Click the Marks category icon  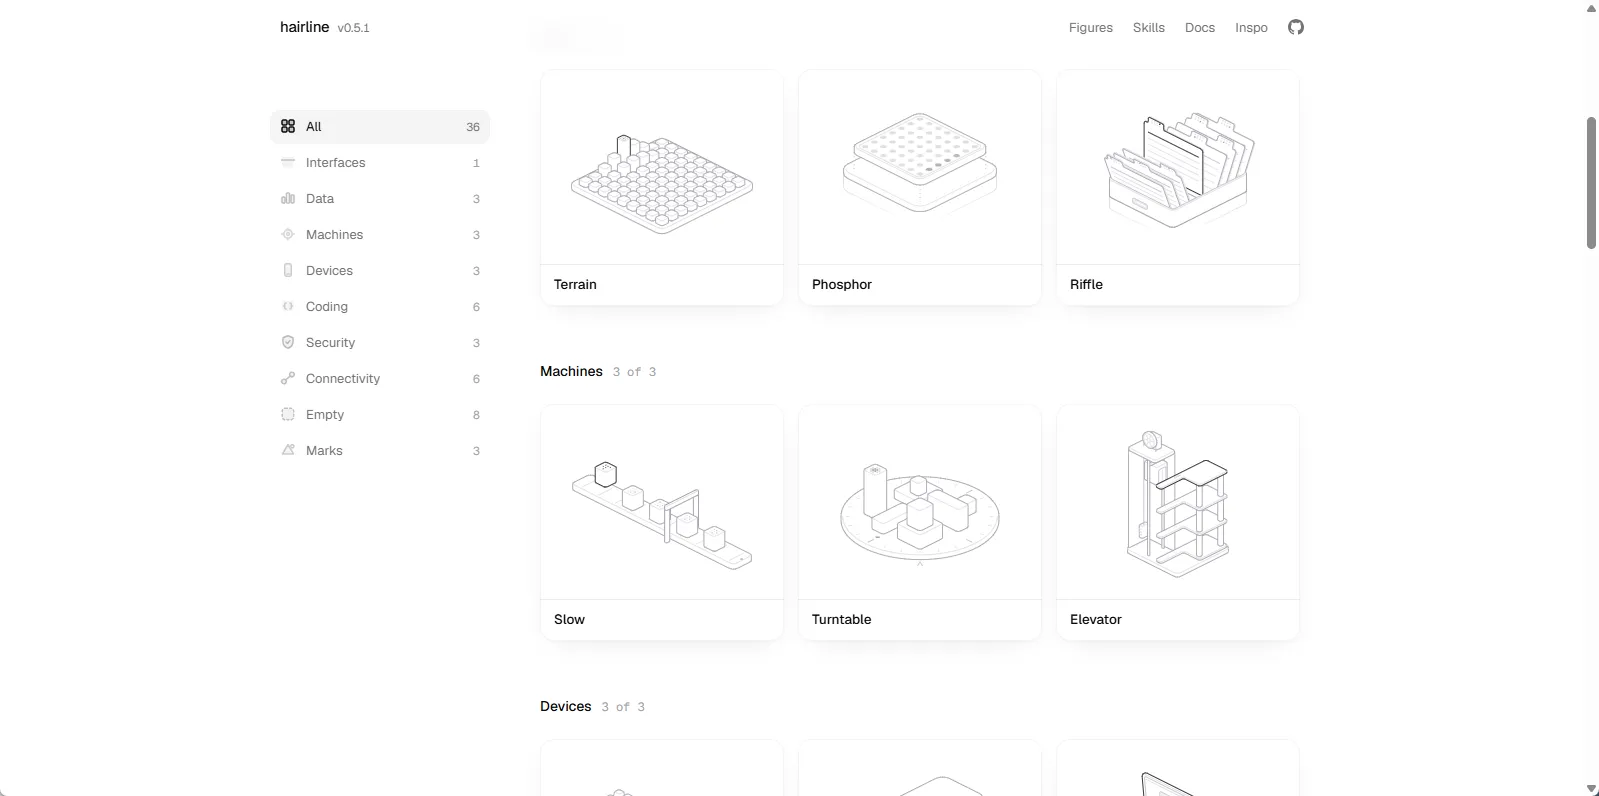click(x=288, y=450)
